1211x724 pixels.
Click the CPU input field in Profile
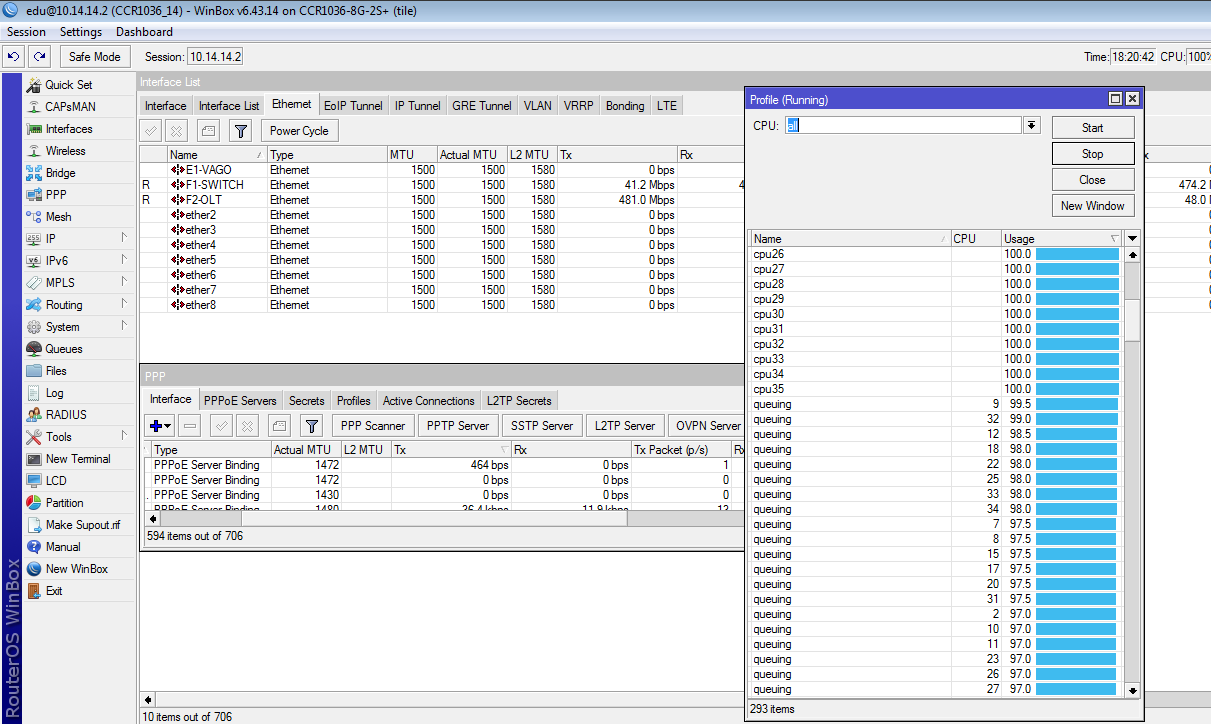(902, 125)
